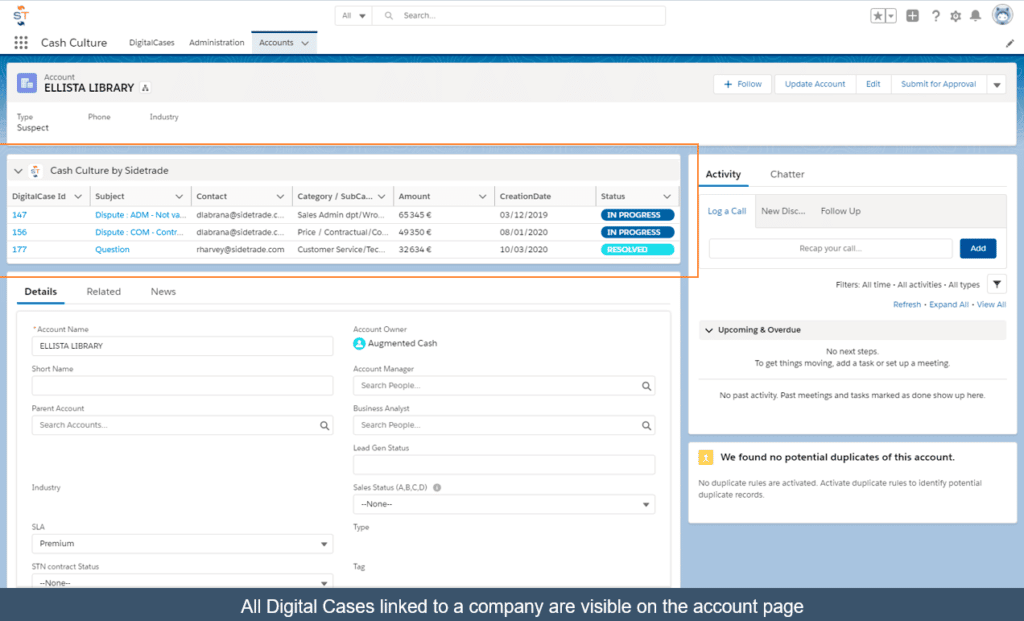Open the Question subject link
The height and width of the screenshot is (621, 1024).
tap(112, 249)
